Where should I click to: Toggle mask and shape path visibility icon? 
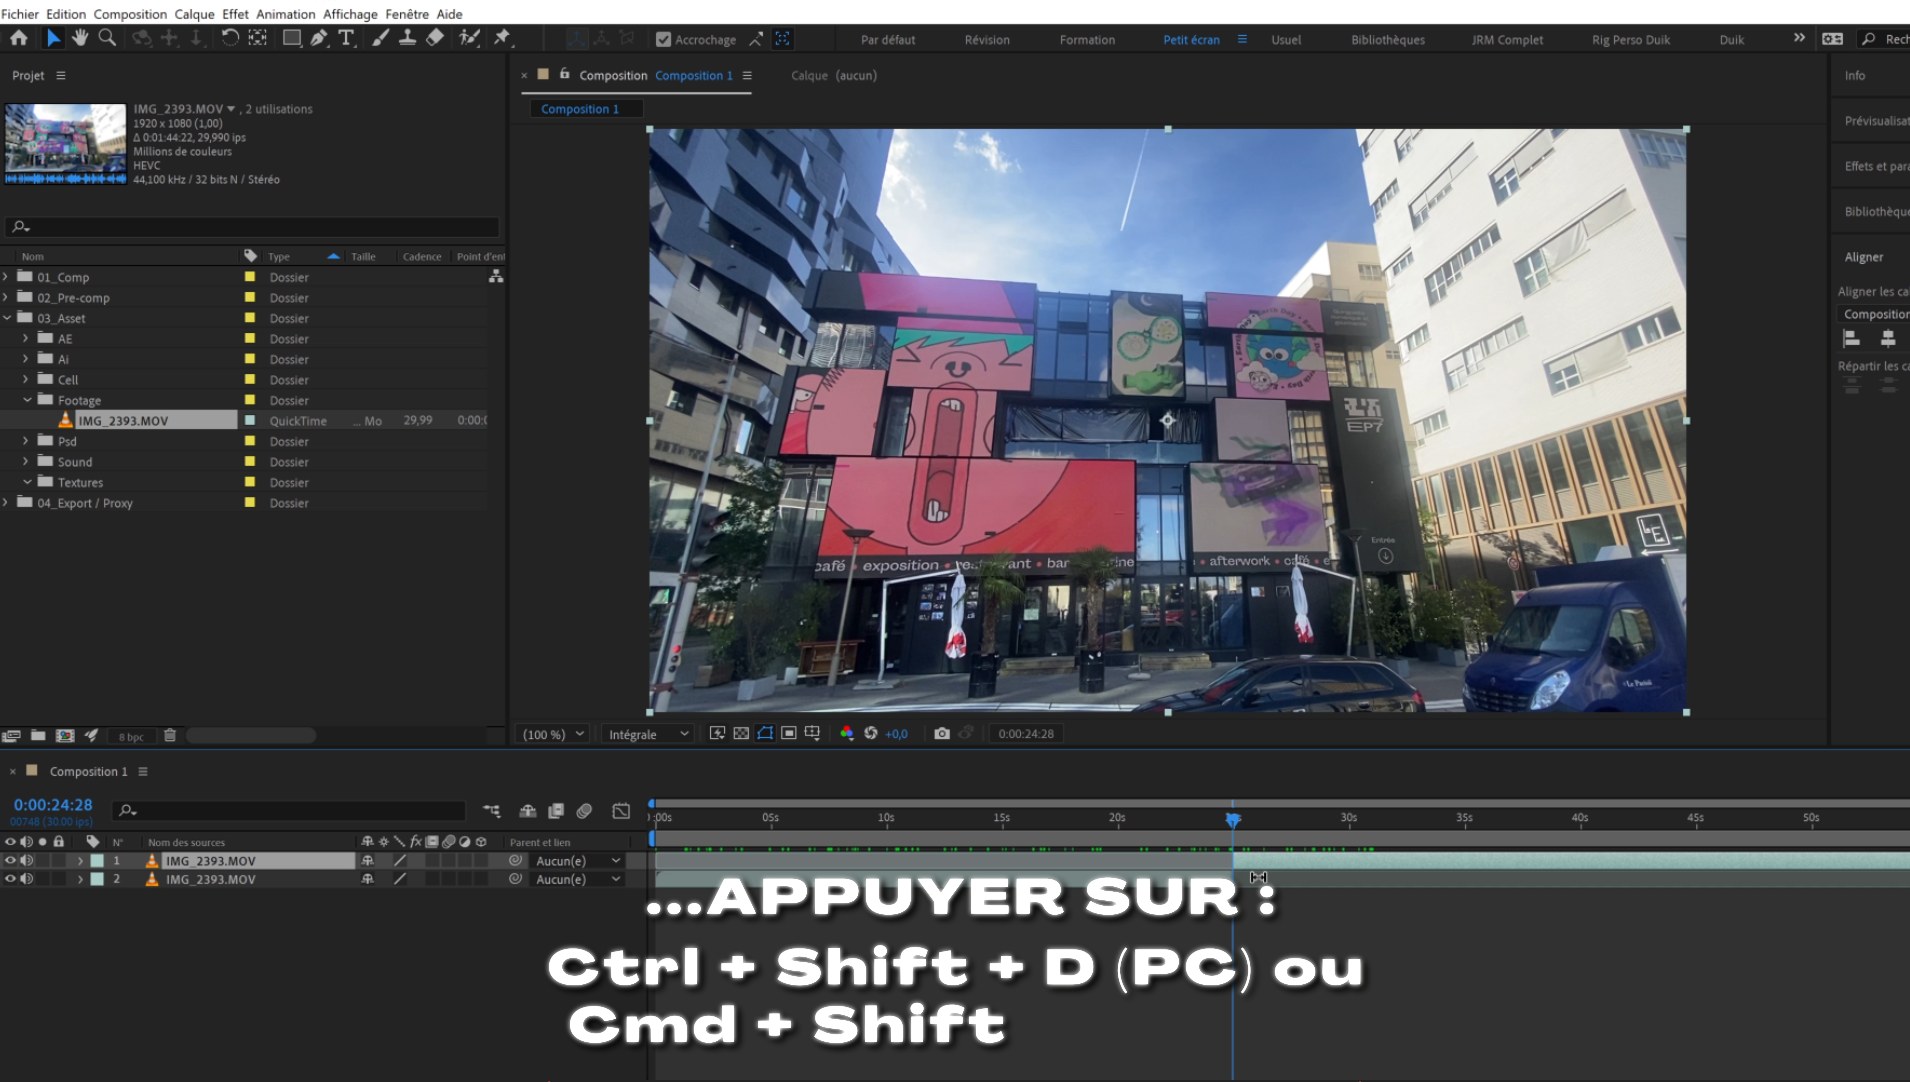pyautogui.click(x=765, y=733)
